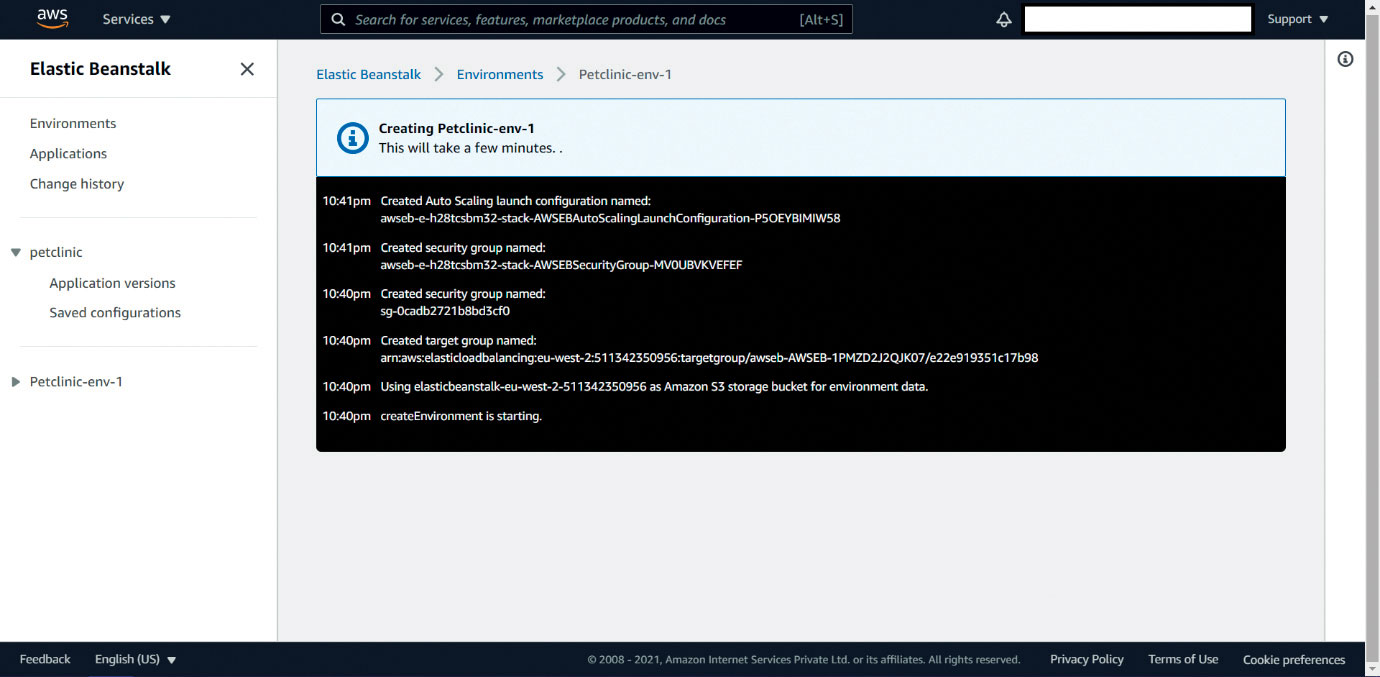Expand the Petclinic-env-1 tree node
The width and height of the screenshot is (1380, 677).
16,382
